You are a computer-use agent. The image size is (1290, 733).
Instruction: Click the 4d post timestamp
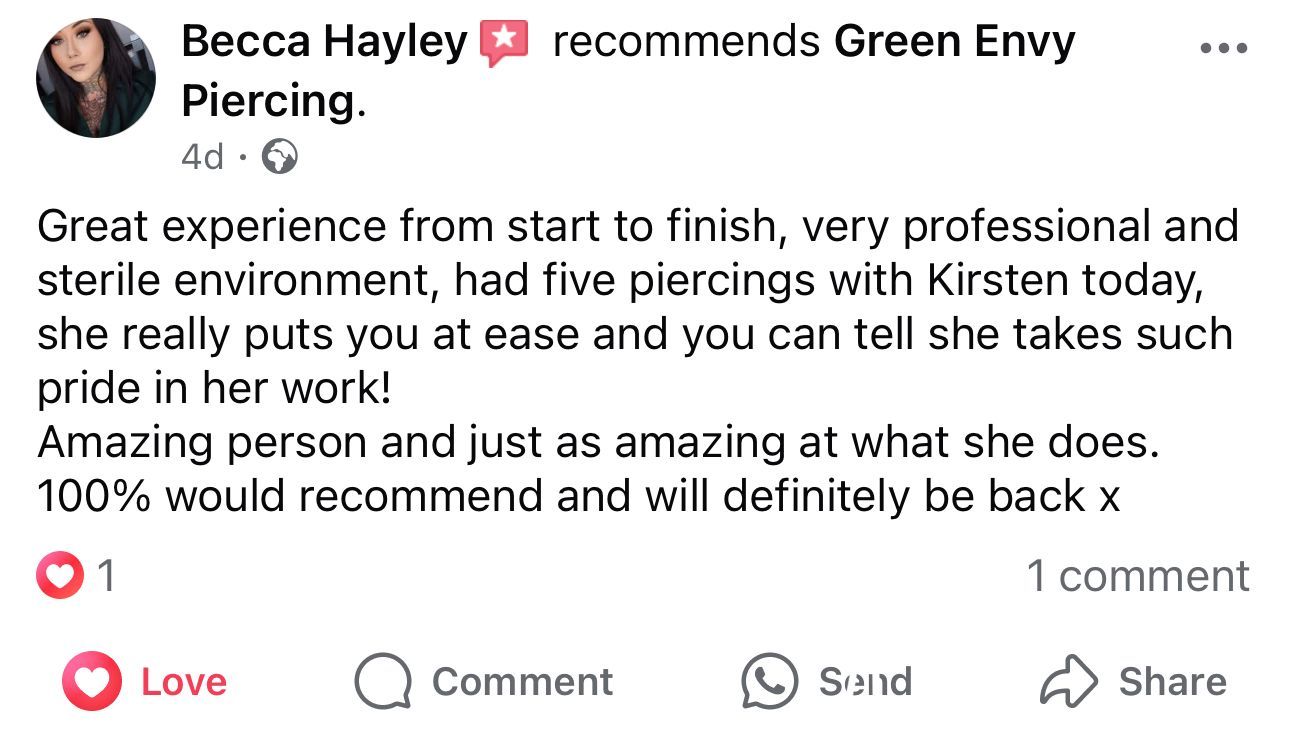(203, 156)
